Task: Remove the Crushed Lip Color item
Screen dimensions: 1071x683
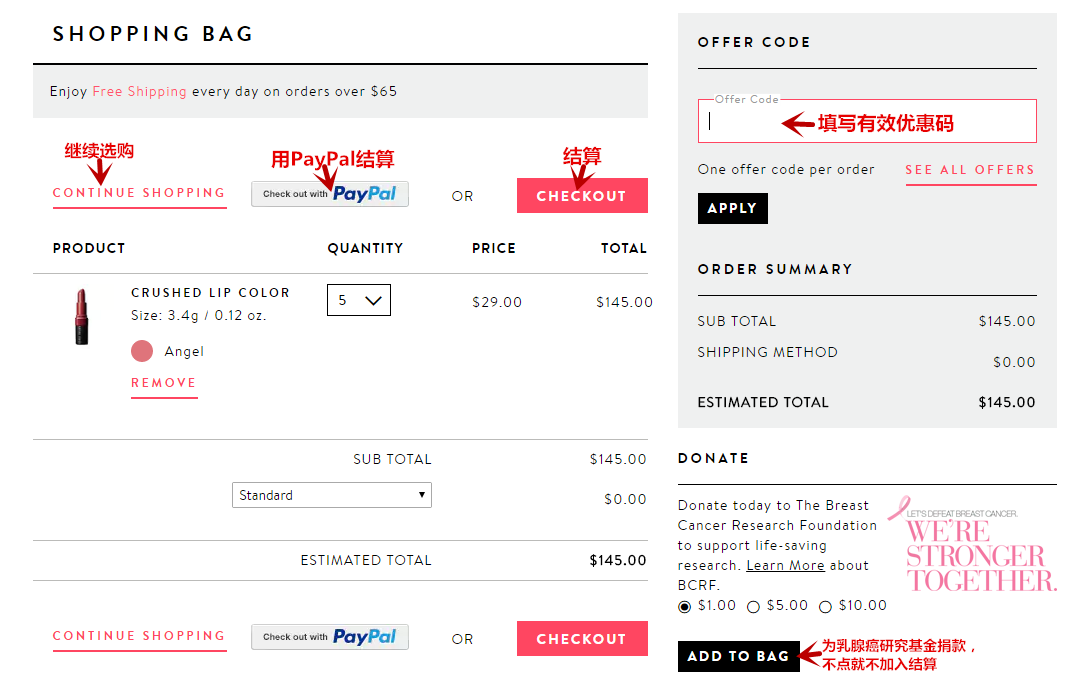Action: (x=164, y=383)
